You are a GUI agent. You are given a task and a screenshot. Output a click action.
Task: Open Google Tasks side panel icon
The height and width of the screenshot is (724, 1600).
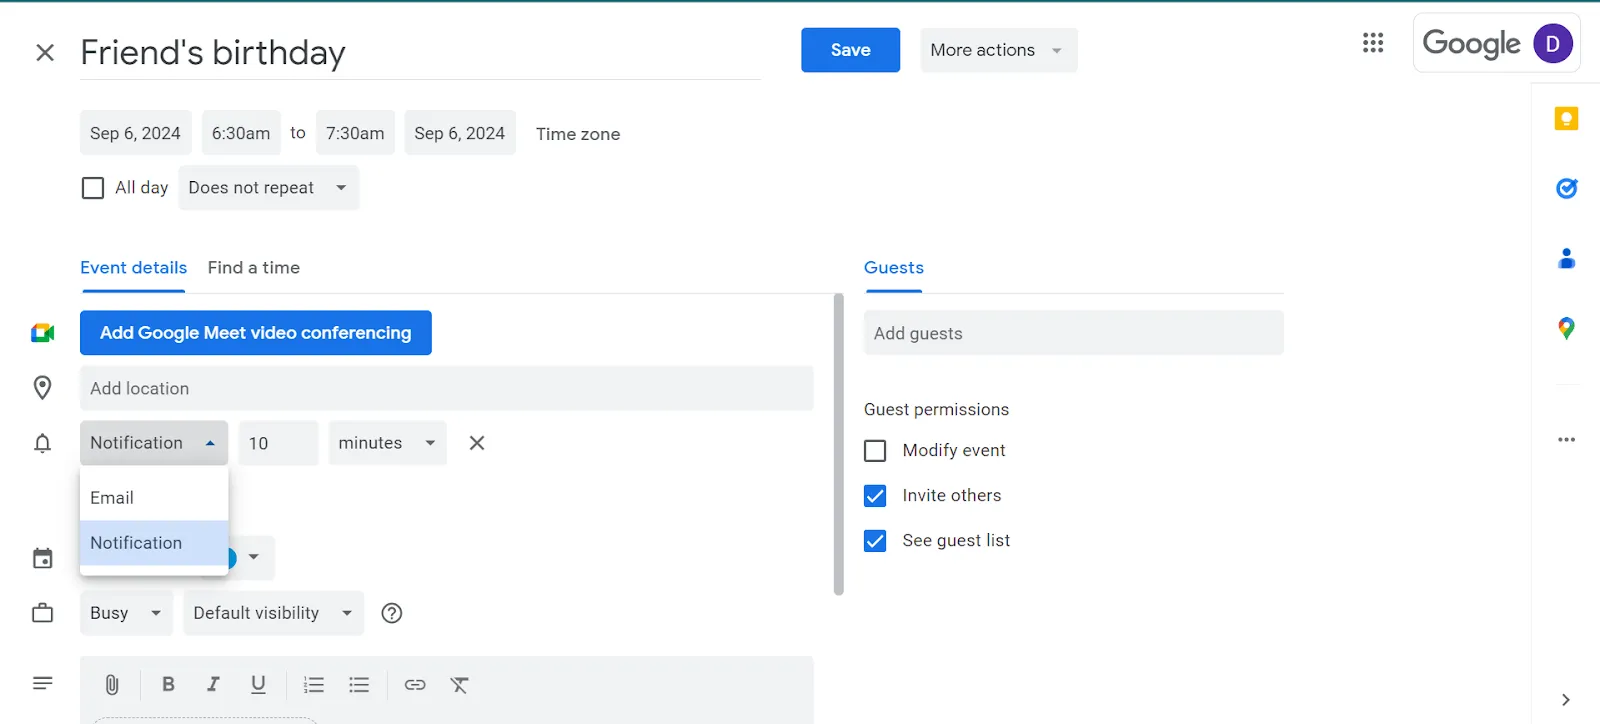tap(1566, 188)
